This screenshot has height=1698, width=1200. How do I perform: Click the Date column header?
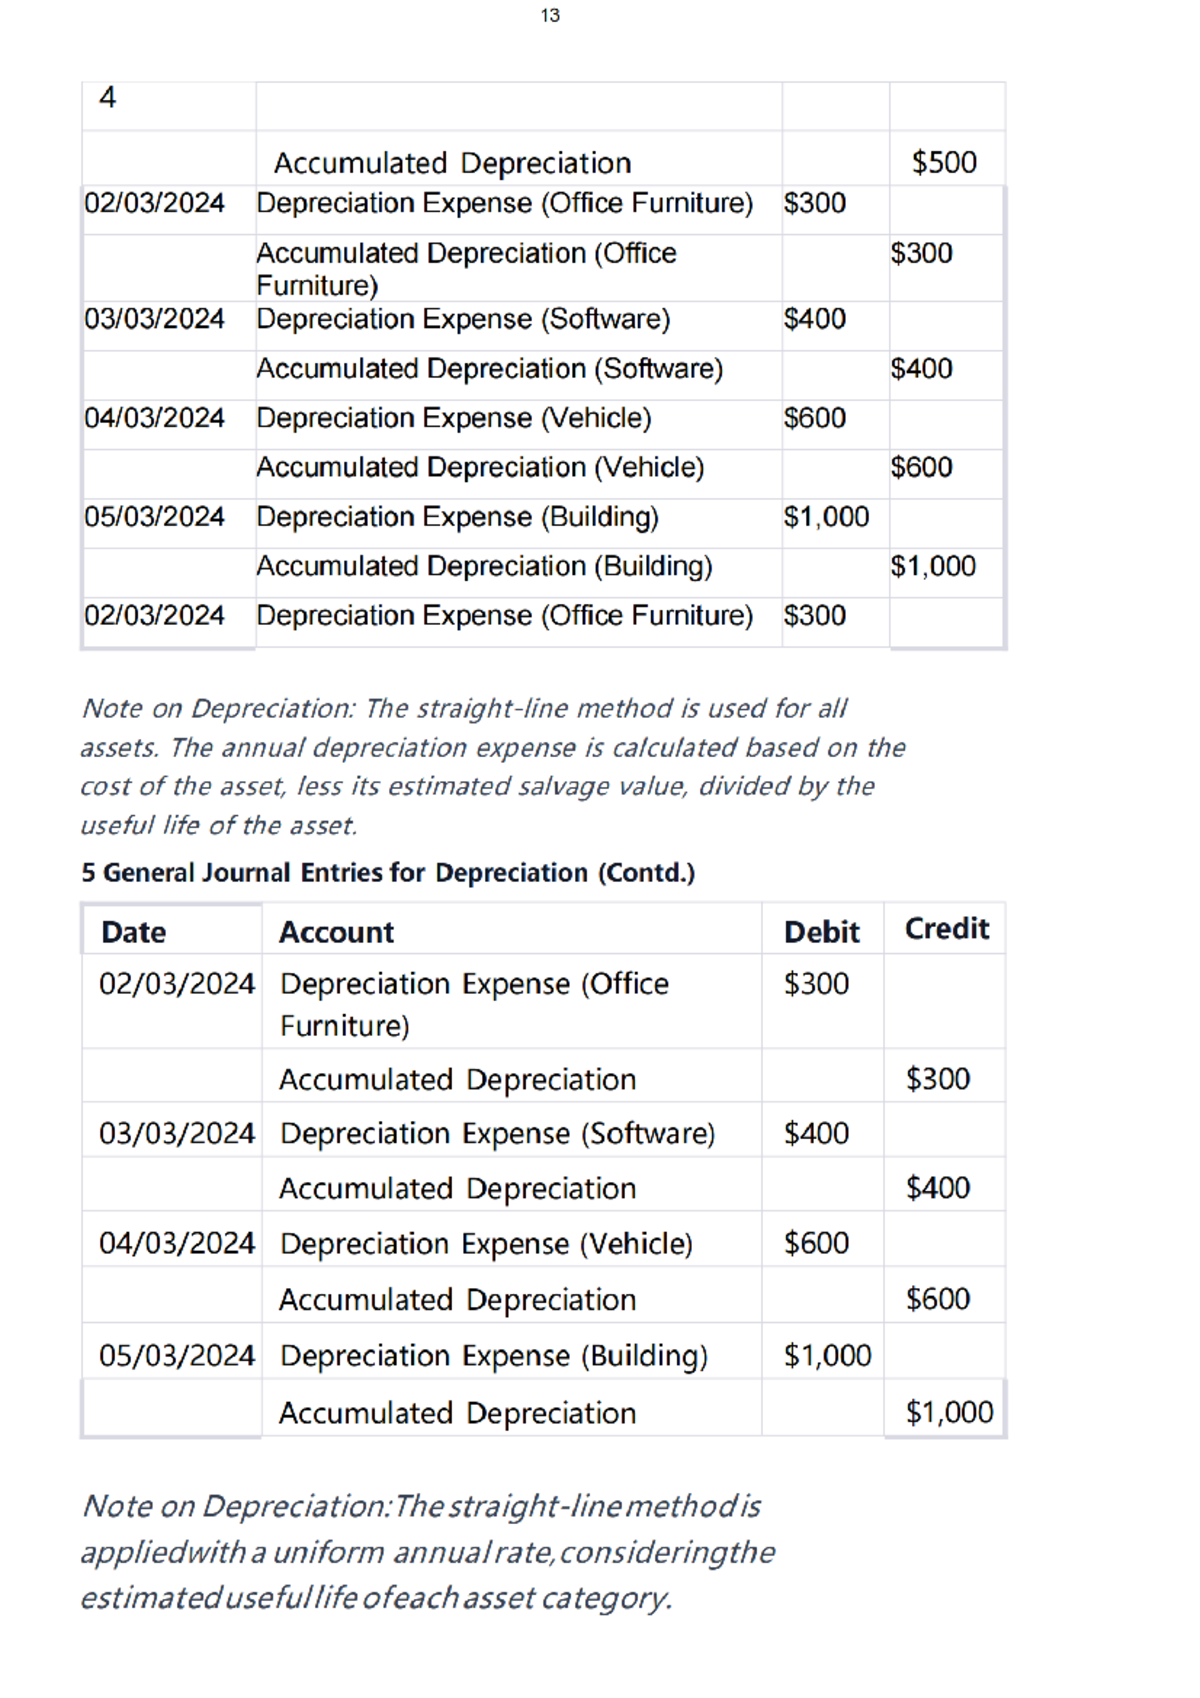[x=134, y=932]
